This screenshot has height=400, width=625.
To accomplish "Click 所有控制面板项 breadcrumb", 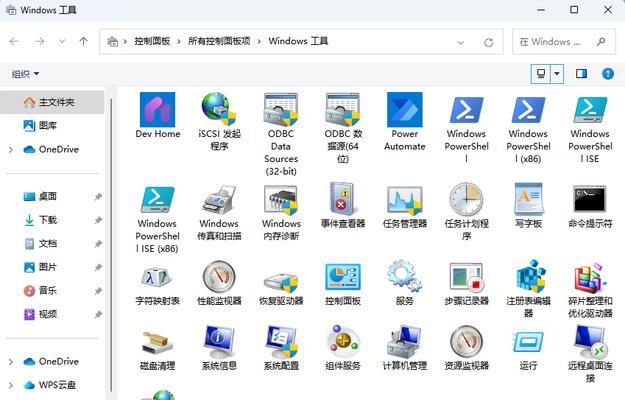I will tap(219, 41).
